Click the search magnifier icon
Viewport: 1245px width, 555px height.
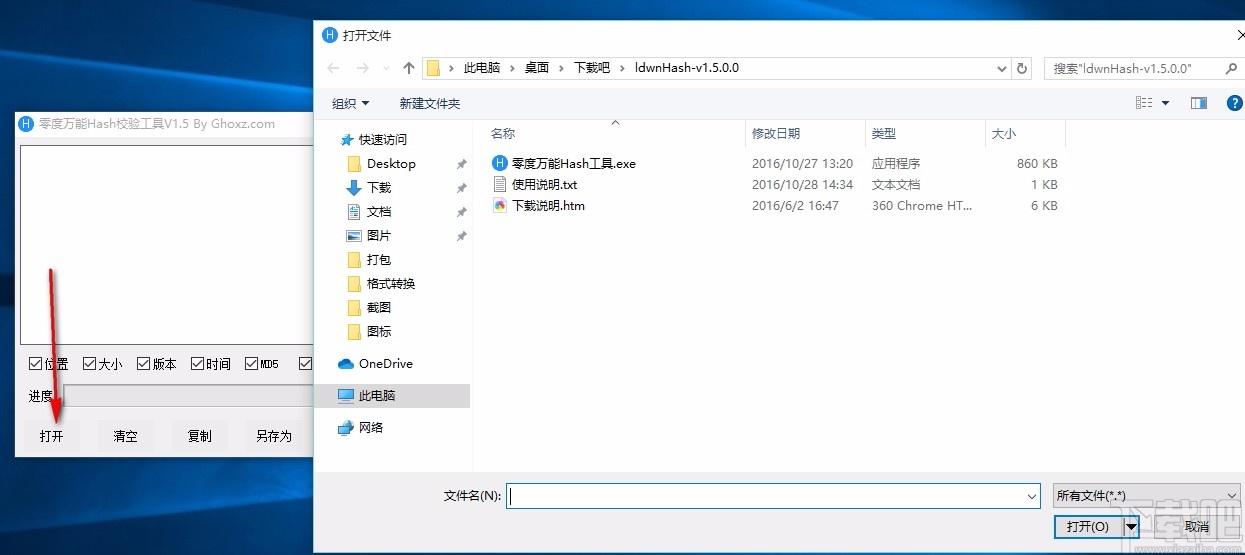1229,68
